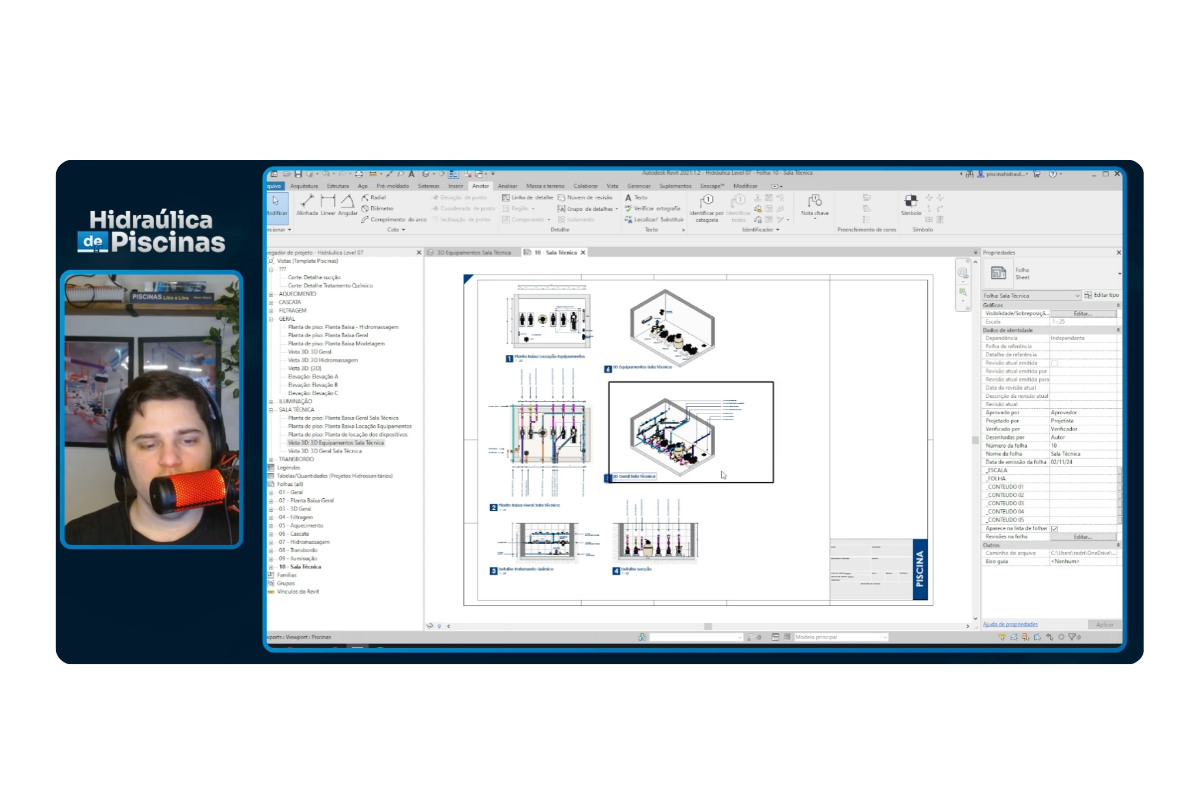Viewport: 1200px width, 800px height.
Task: Toggle the Revisão atual emitida checkbox
Action: [x=1055, y=363]
